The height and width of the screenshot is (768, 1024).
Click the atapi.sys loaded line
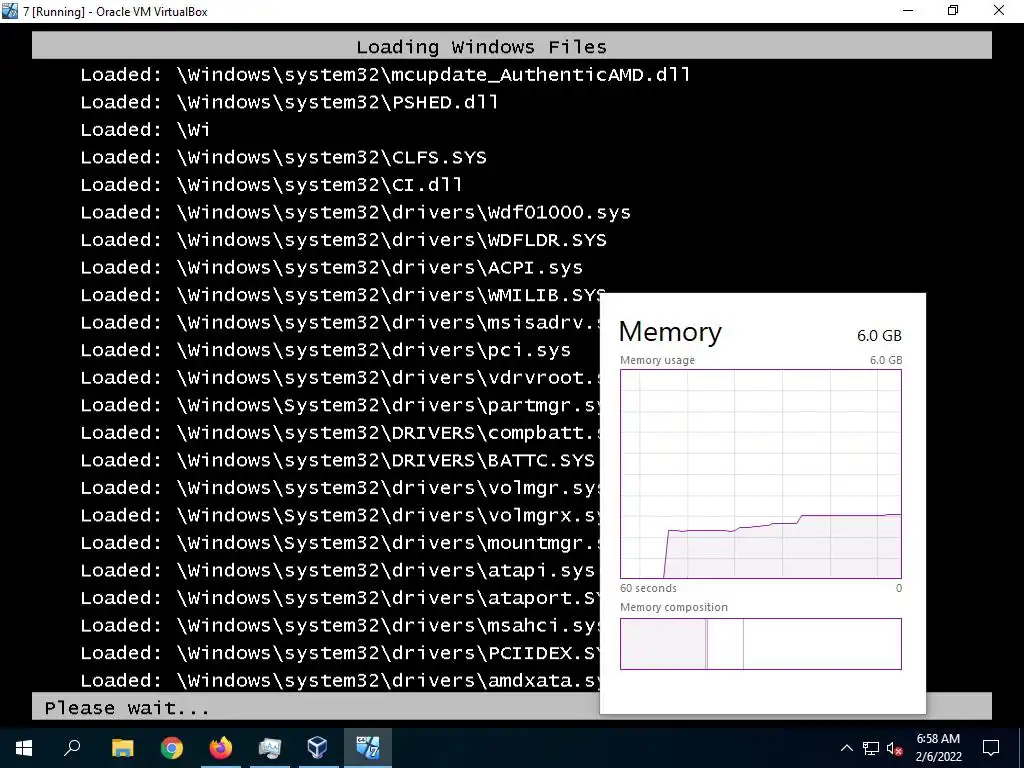337,570
